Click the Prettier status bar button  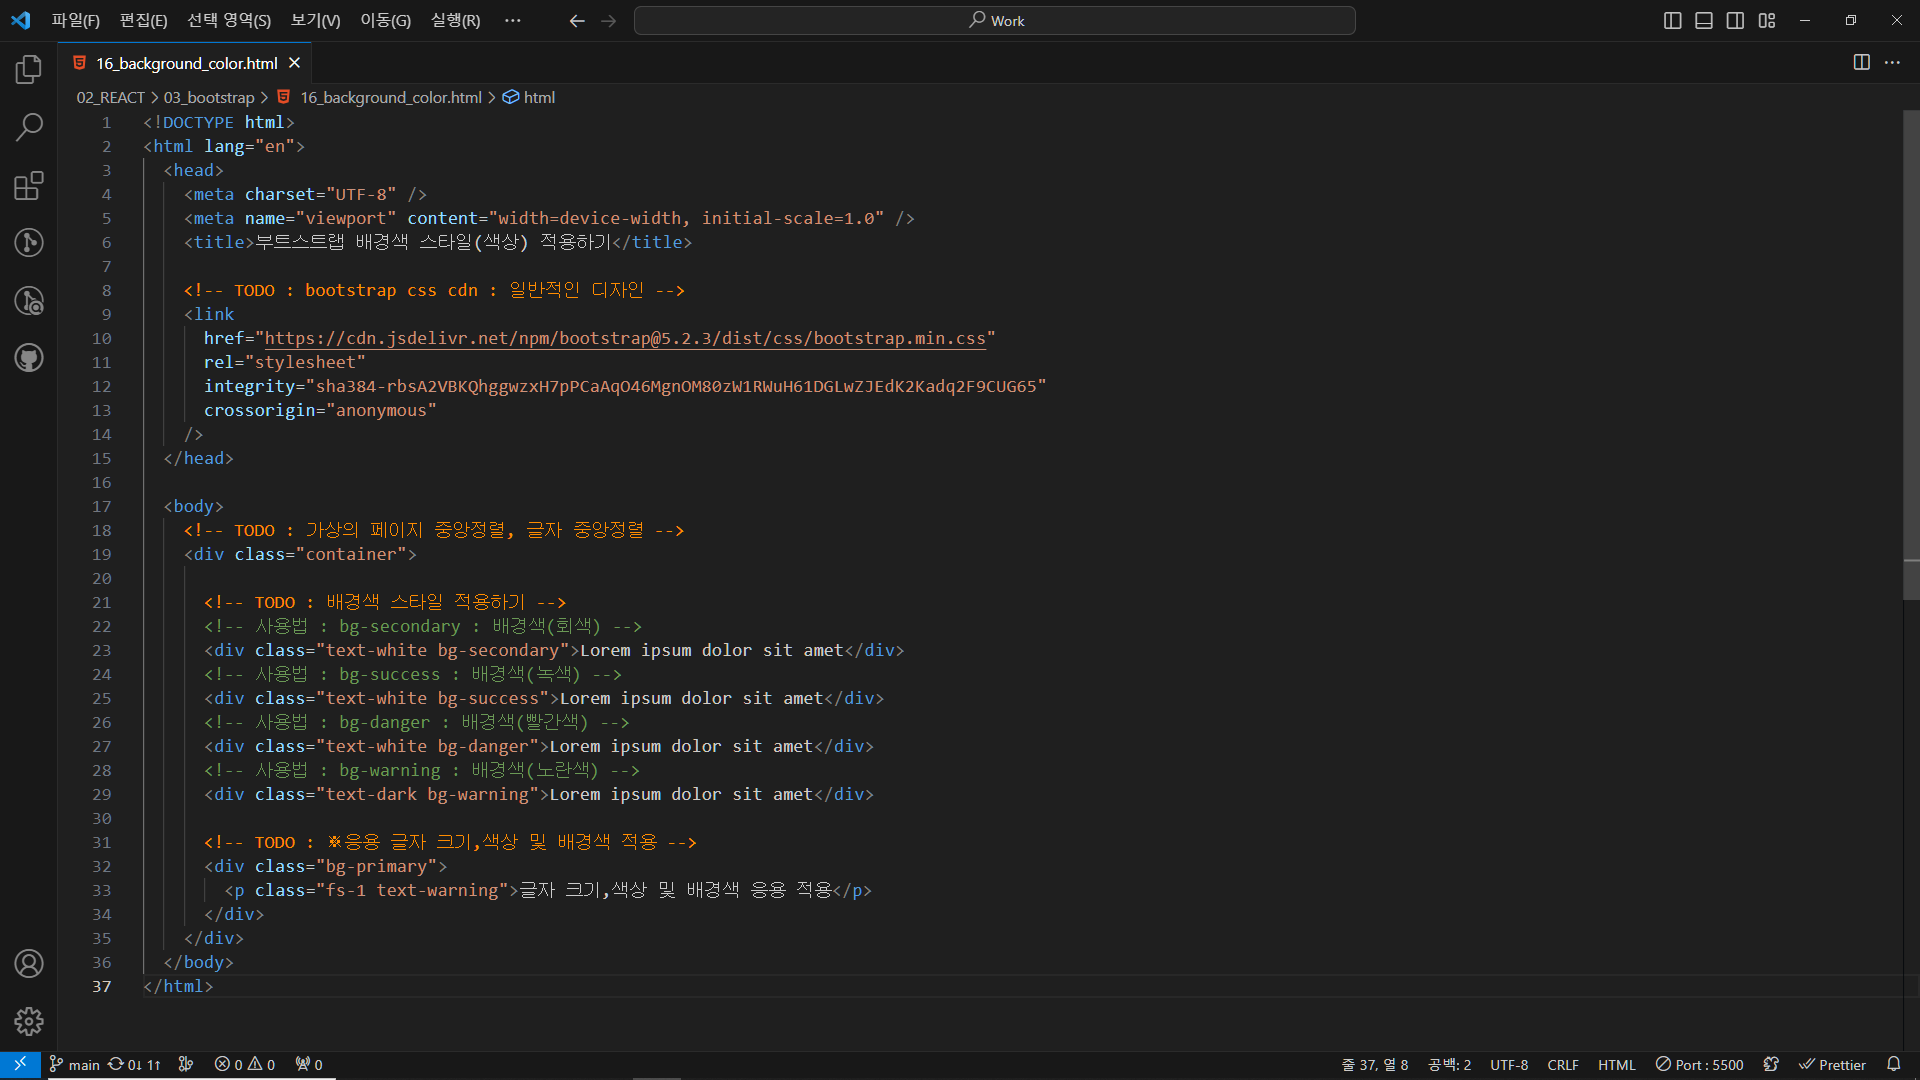point(1832,1064)
